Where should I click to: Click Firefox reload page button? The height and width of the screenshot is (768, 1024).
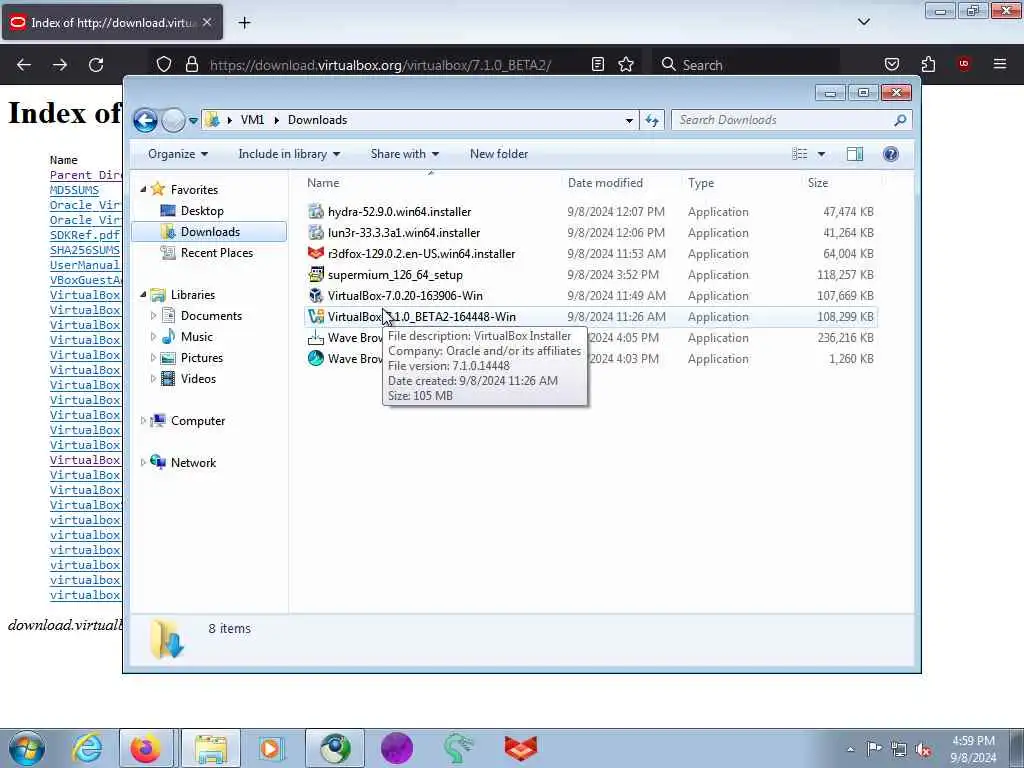point(96,65)
